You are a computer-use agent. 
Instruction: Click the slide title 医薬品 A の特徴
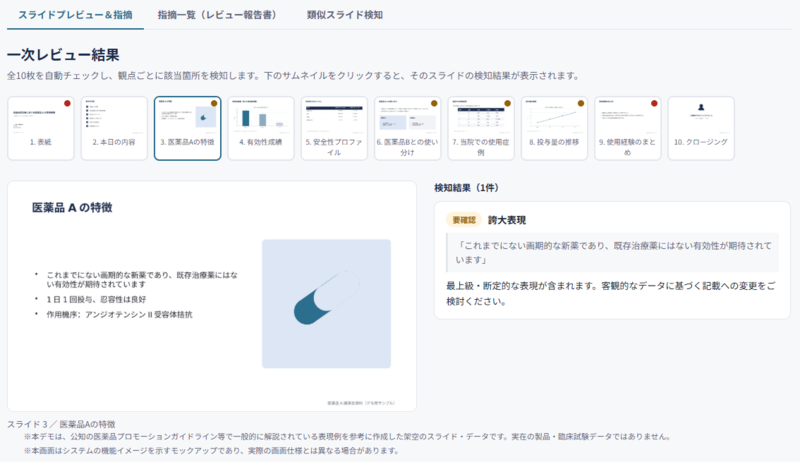72,208
